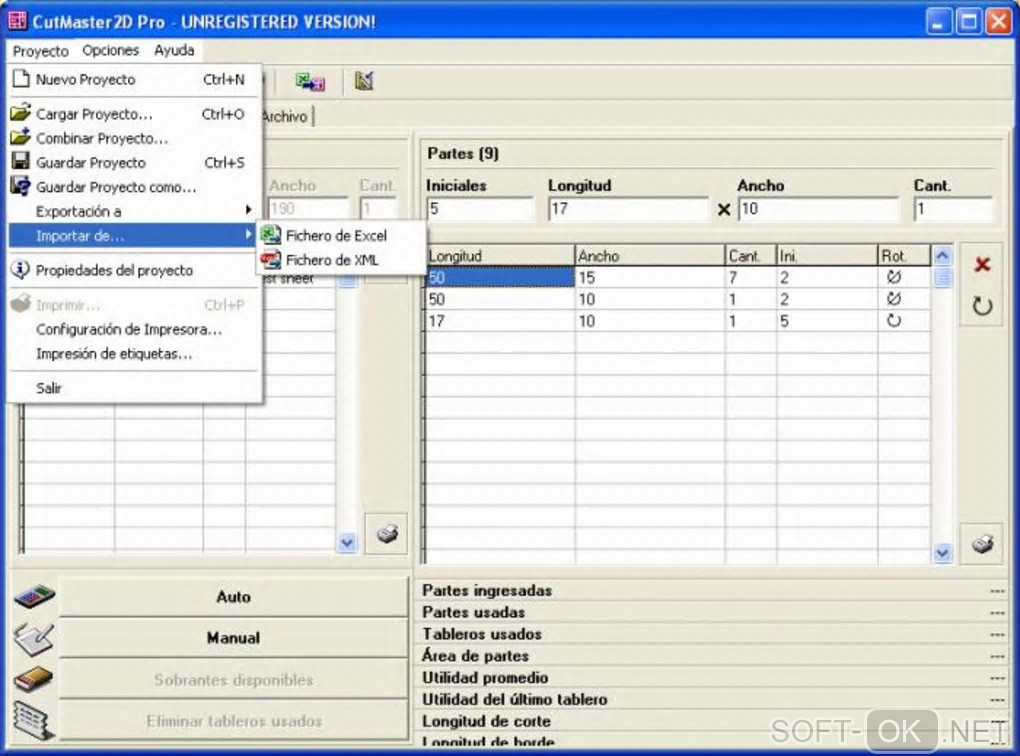Switch to the Archivo tab
This screenshot has height=756, width=1020.
tap(286, 116)
